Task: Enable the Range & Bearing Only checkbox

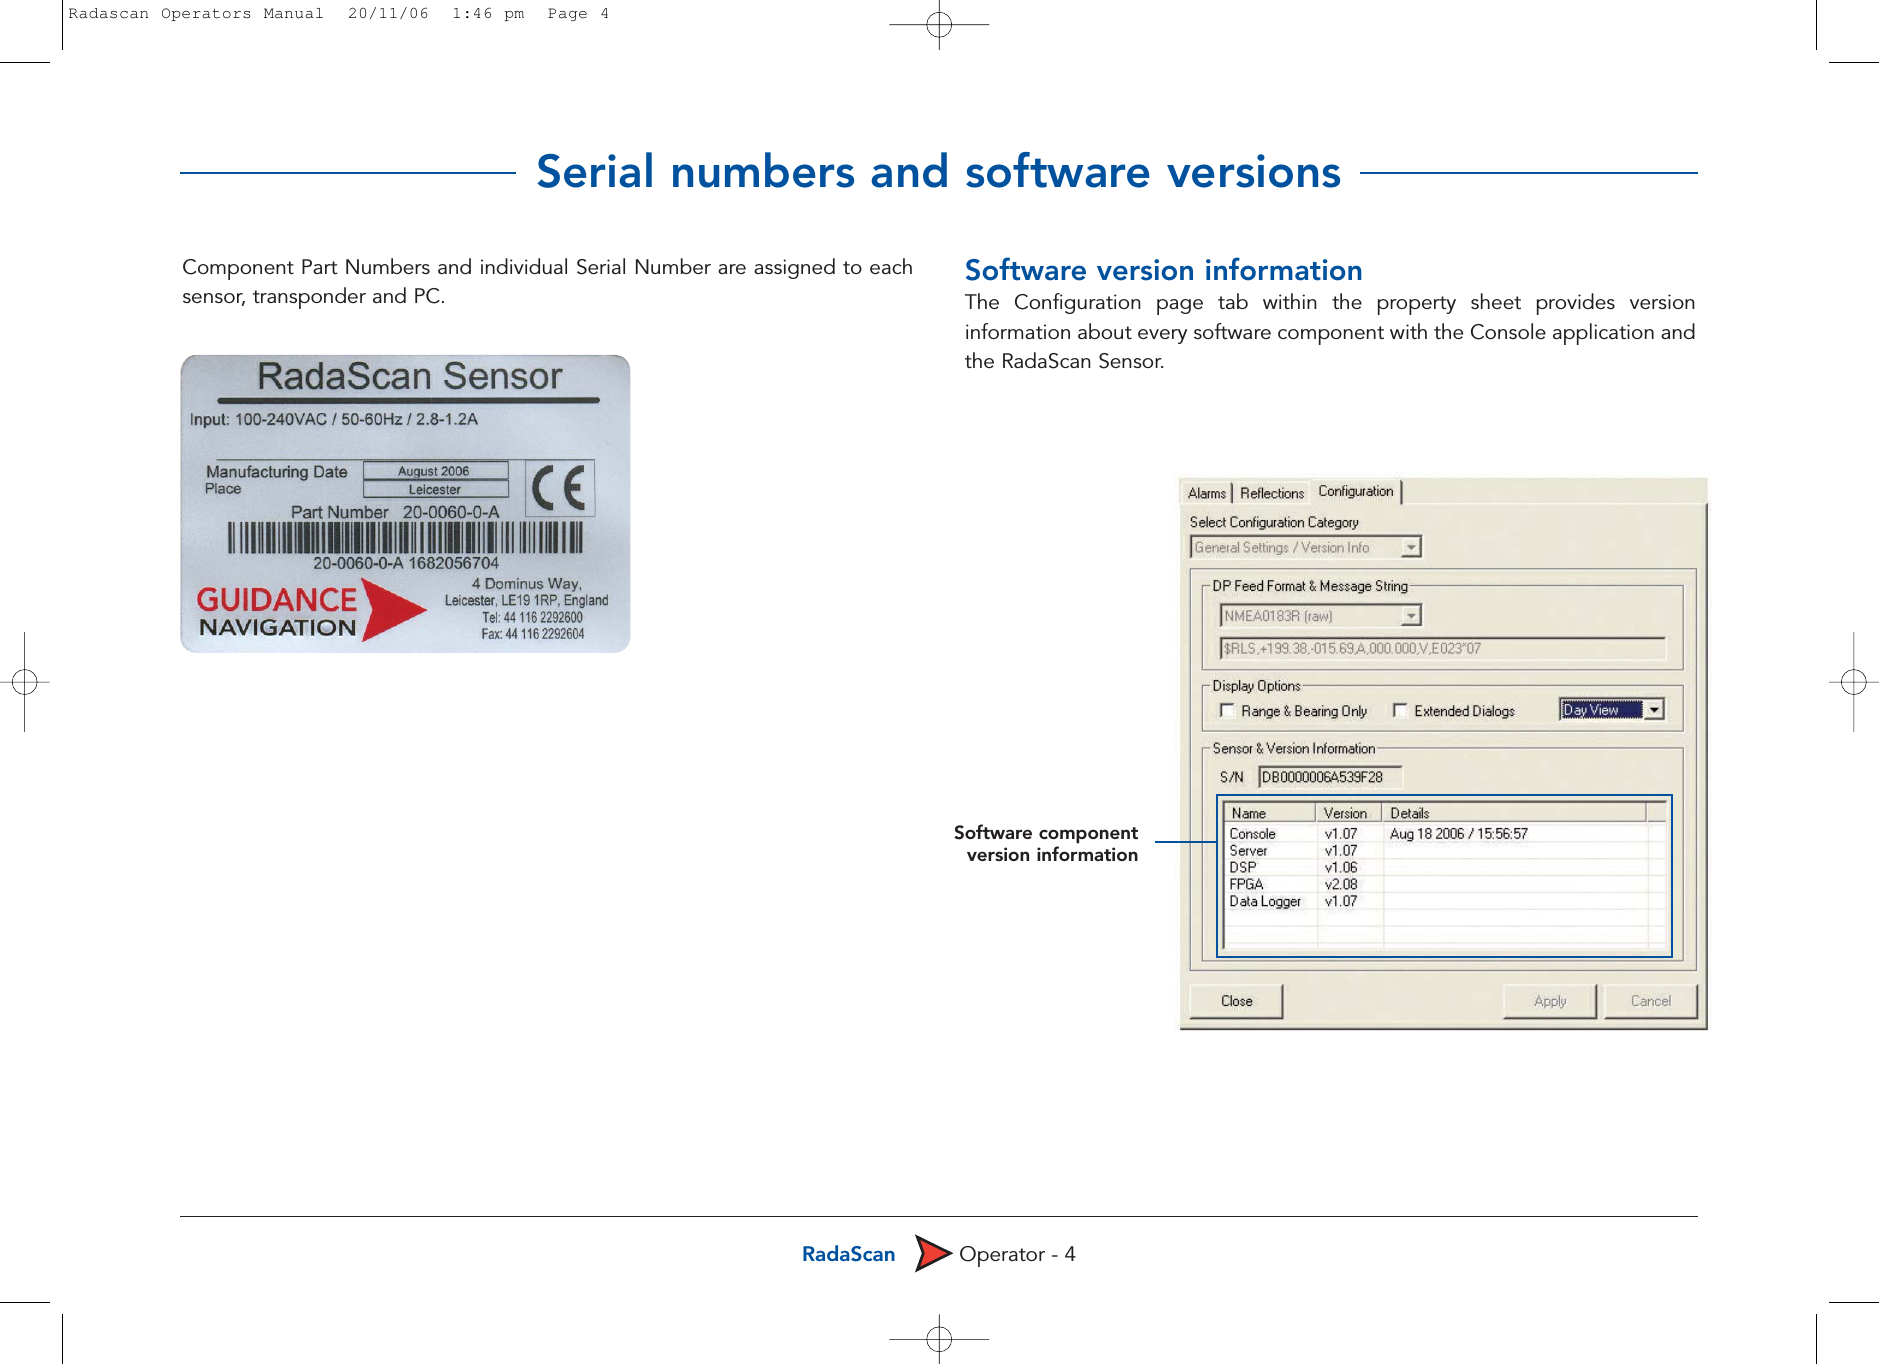Action: pos(1227,710)
